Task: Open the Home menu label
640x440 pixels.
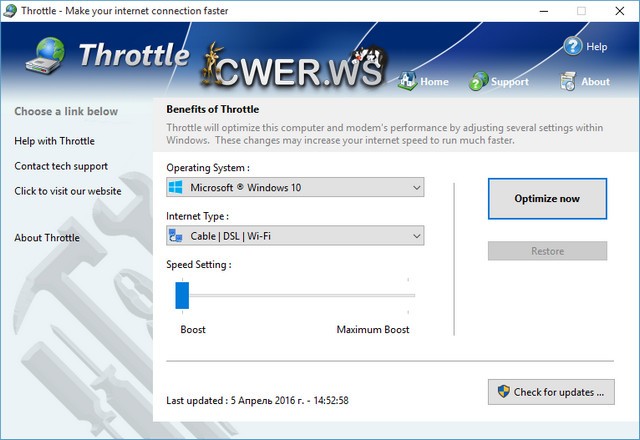Action: [x=434, y=82]
